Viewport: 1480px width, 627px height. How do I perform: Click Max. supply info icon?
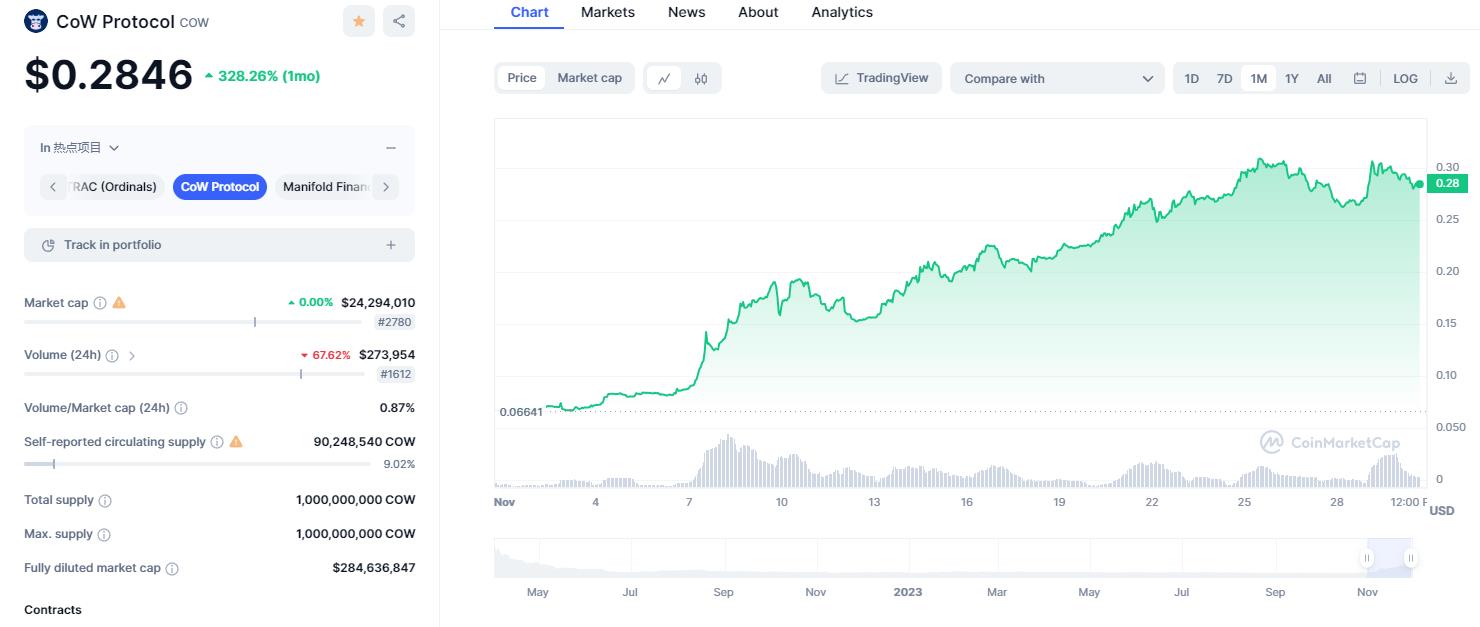tap(104, 535)
